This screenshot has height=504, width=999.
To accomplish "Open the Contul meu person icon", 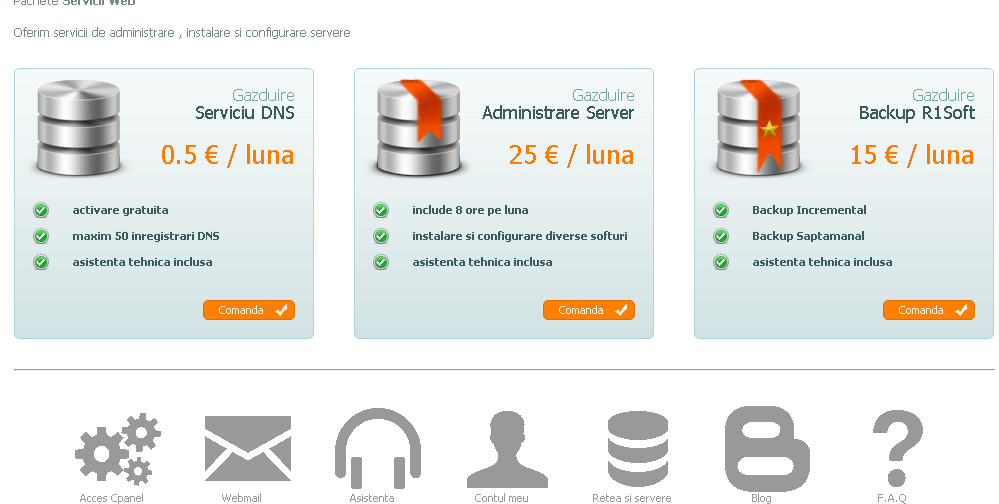I will pyautogui.click(x=507, y=449).
